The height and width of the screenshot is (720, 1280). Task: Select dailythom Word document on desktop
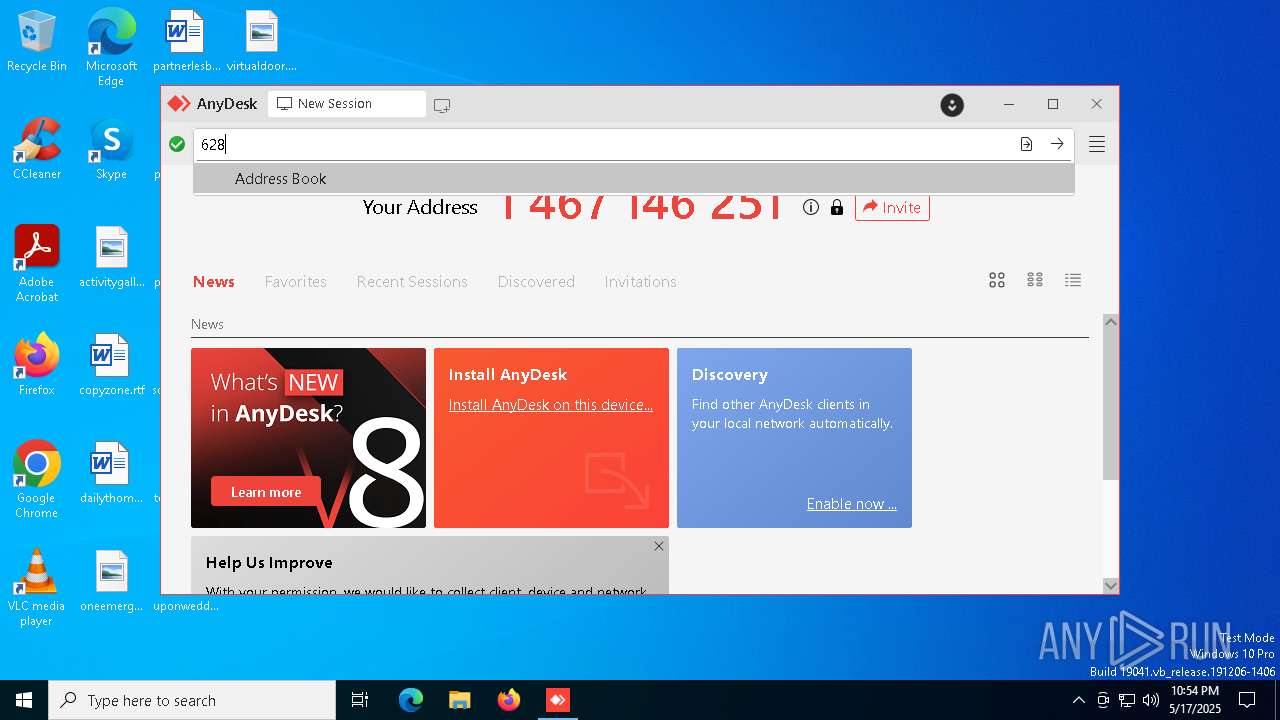click(111, 472)
